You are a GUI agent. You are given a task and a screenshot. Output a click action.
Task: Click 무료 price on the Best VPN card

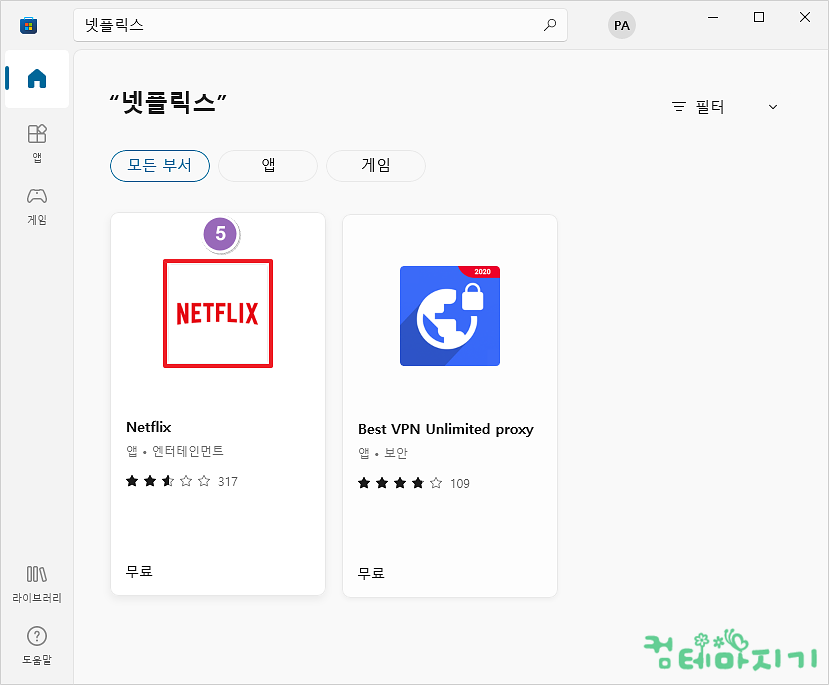(x=371, y=573)
